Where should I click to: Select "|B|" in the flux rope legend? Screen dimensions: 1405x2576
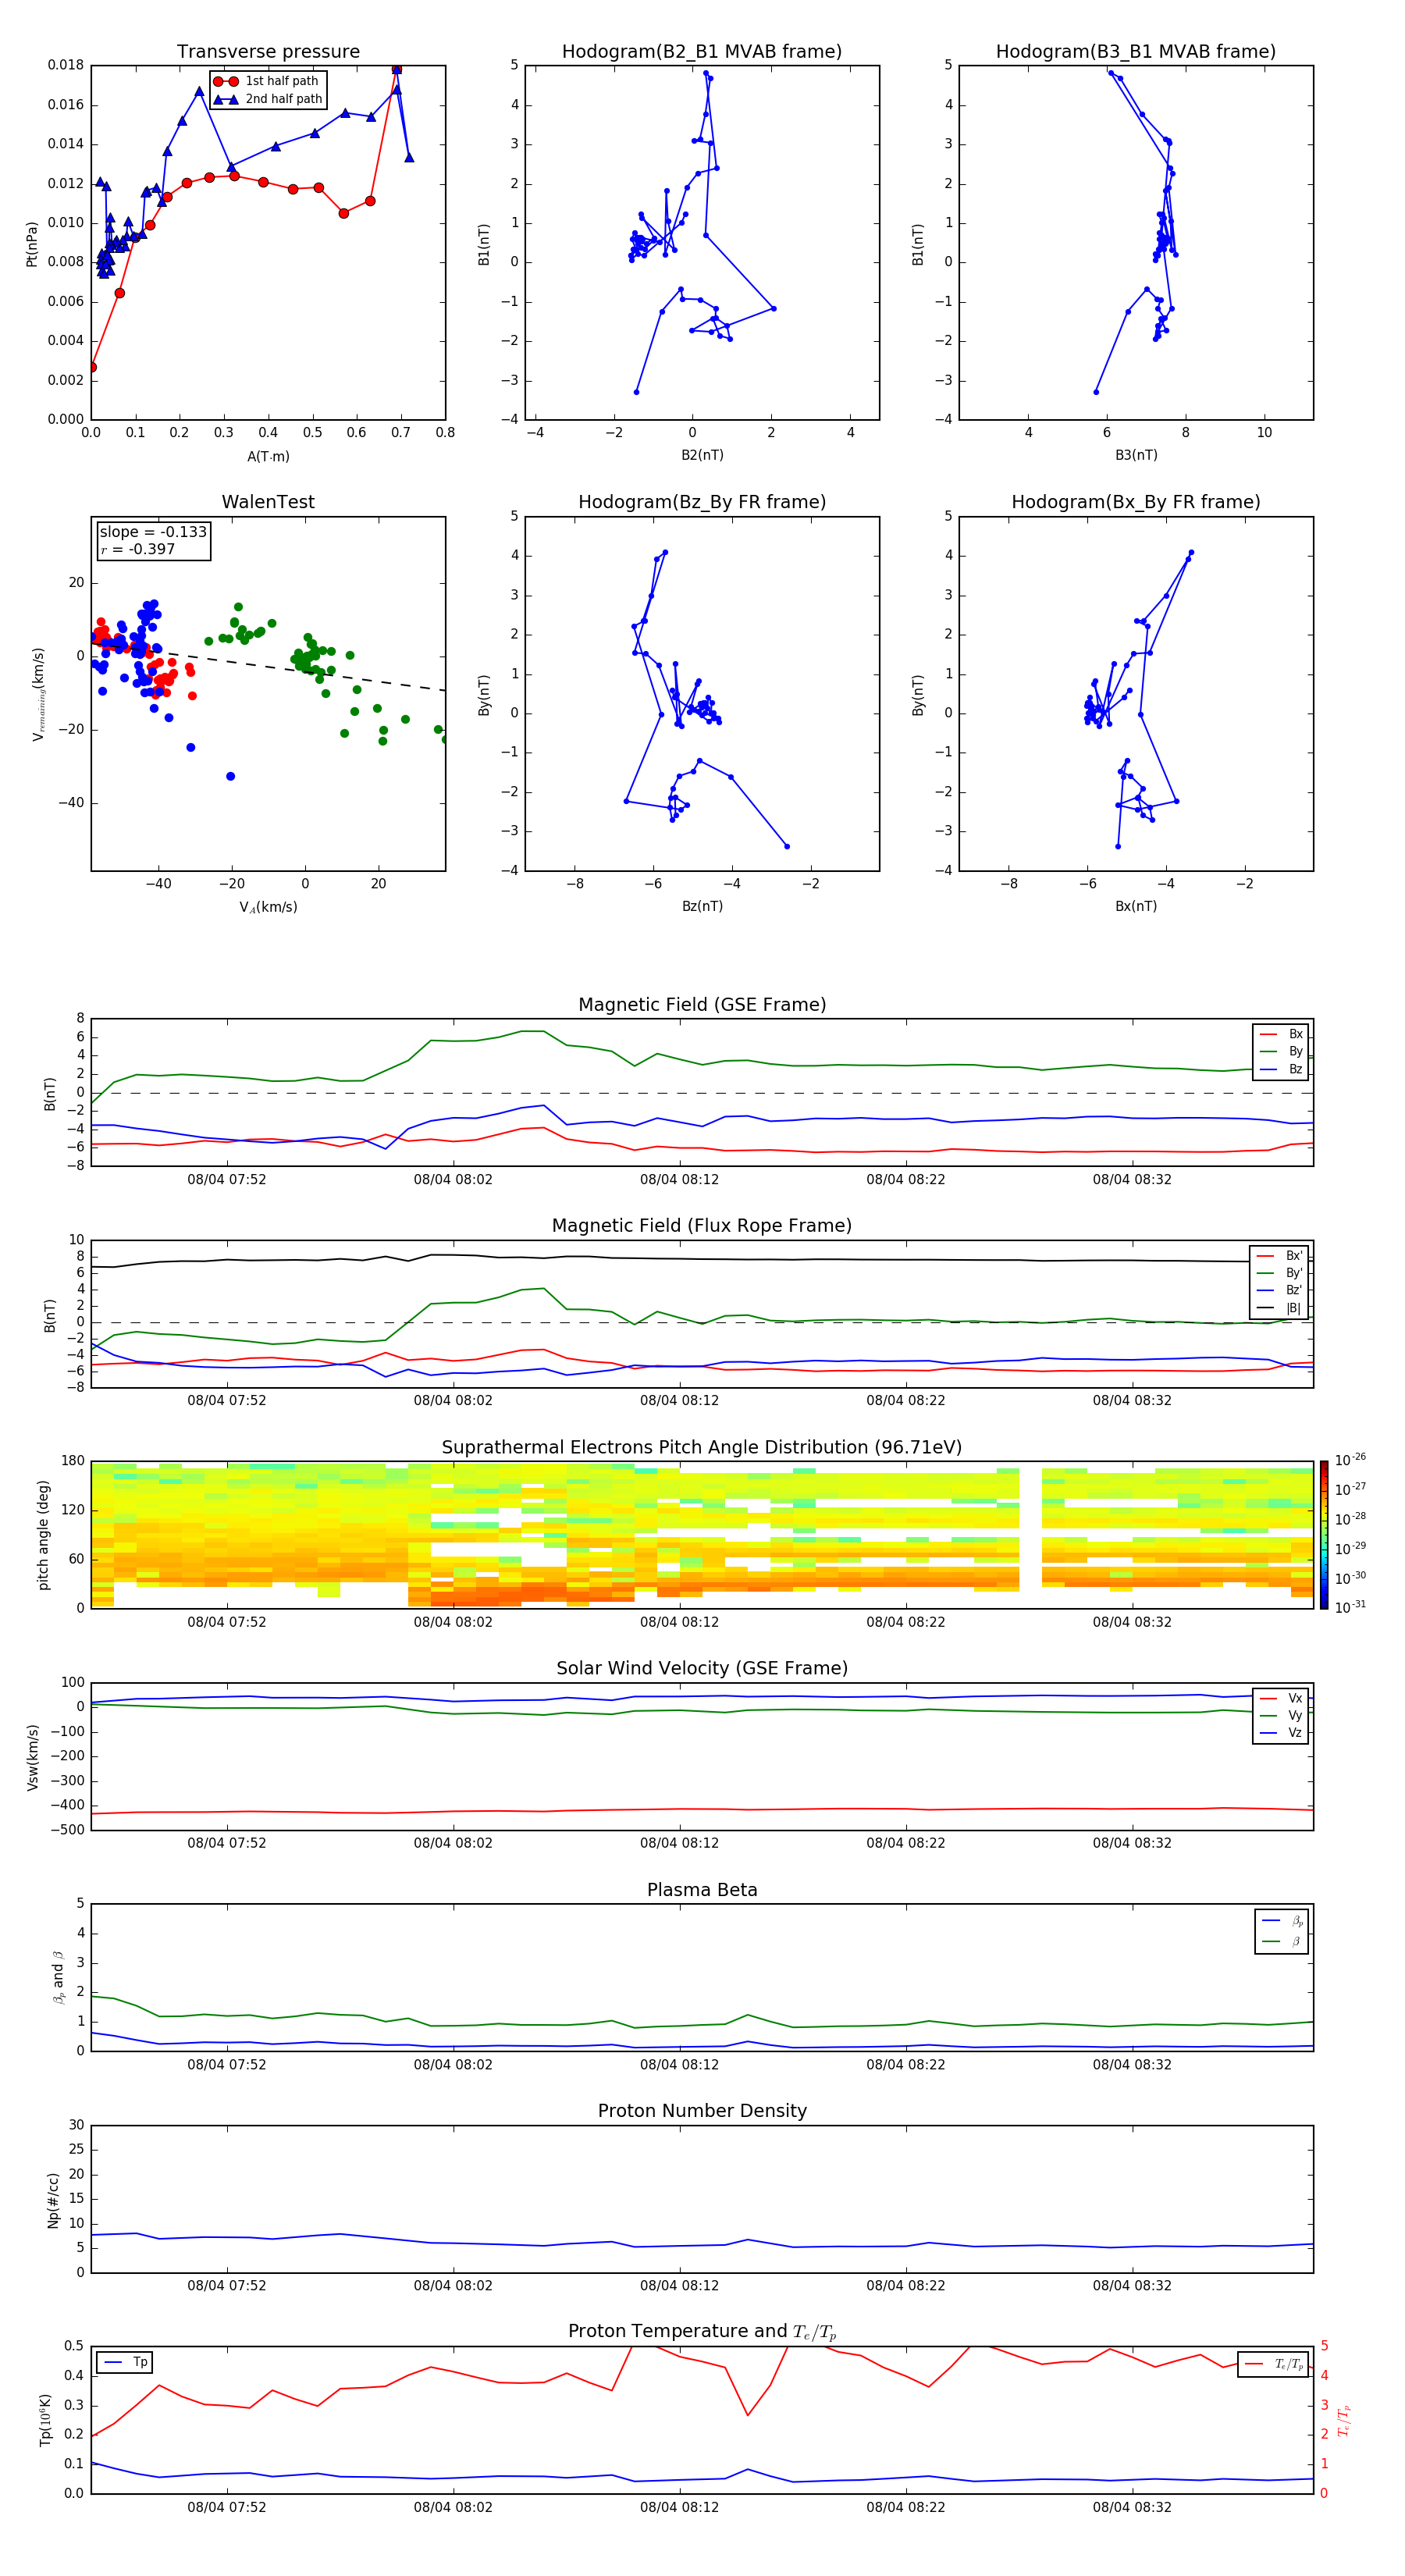coord(1280,1308)
